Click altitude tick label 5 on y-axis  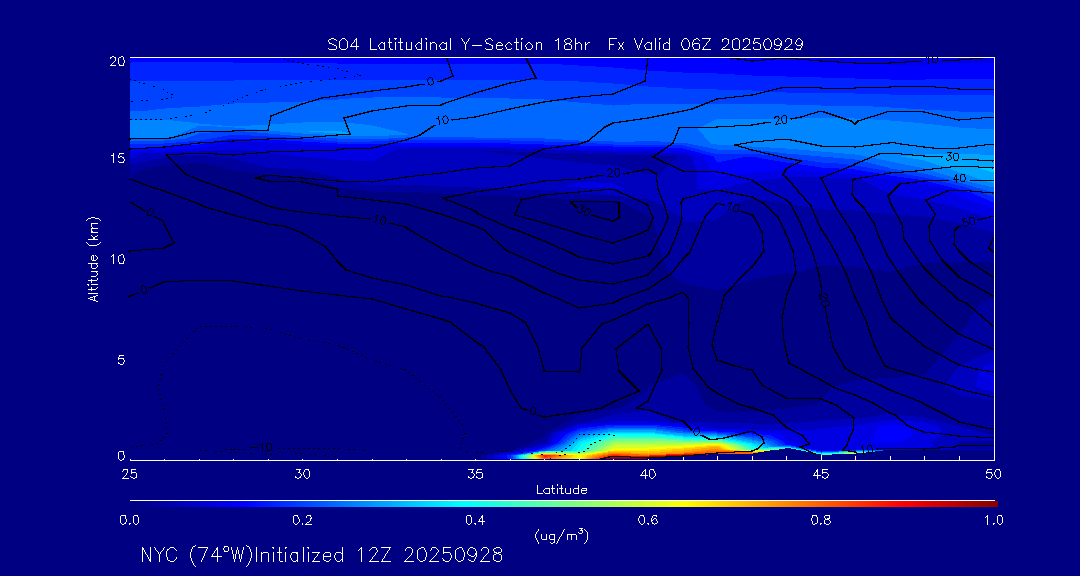118,359
